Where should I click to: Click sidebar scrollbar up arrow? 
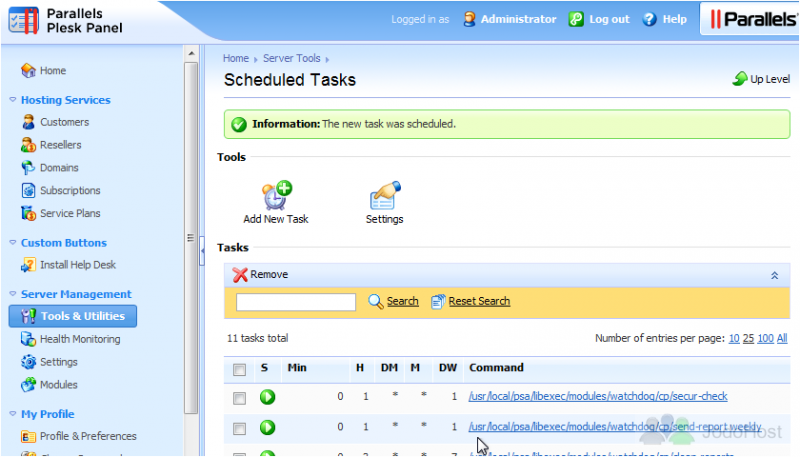[191, 53]
